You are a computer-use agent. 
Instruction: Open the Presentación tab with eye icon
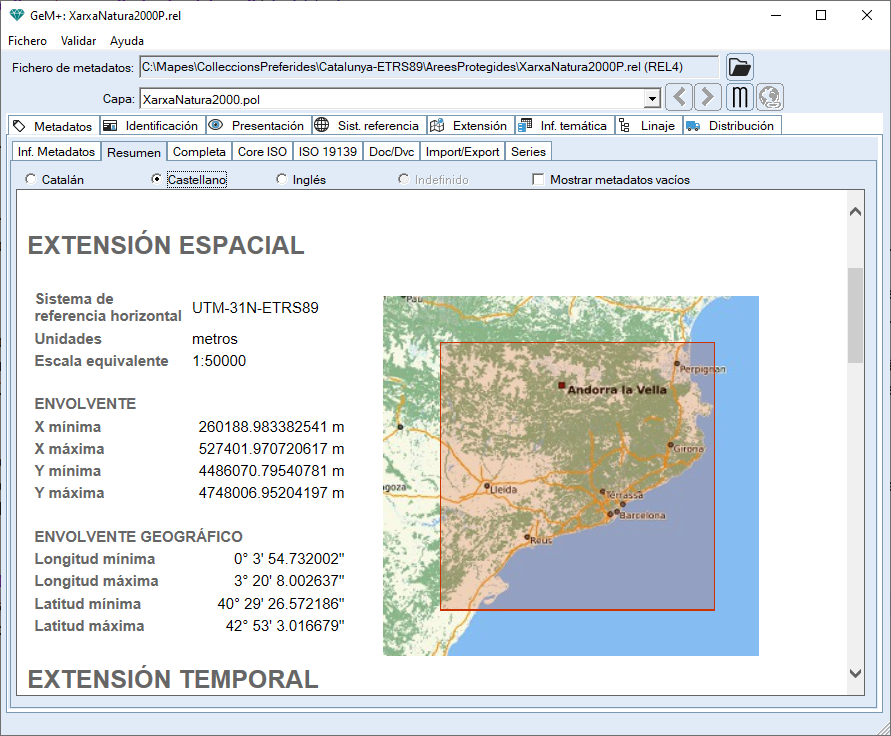(258, 126)
